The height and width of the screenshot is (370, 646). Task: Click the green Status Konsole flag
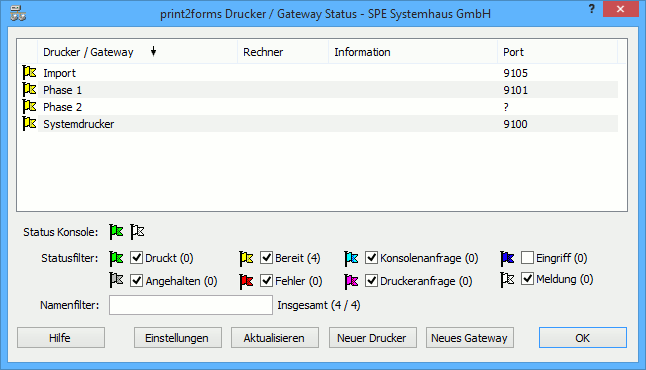click(x=116, y=232)
